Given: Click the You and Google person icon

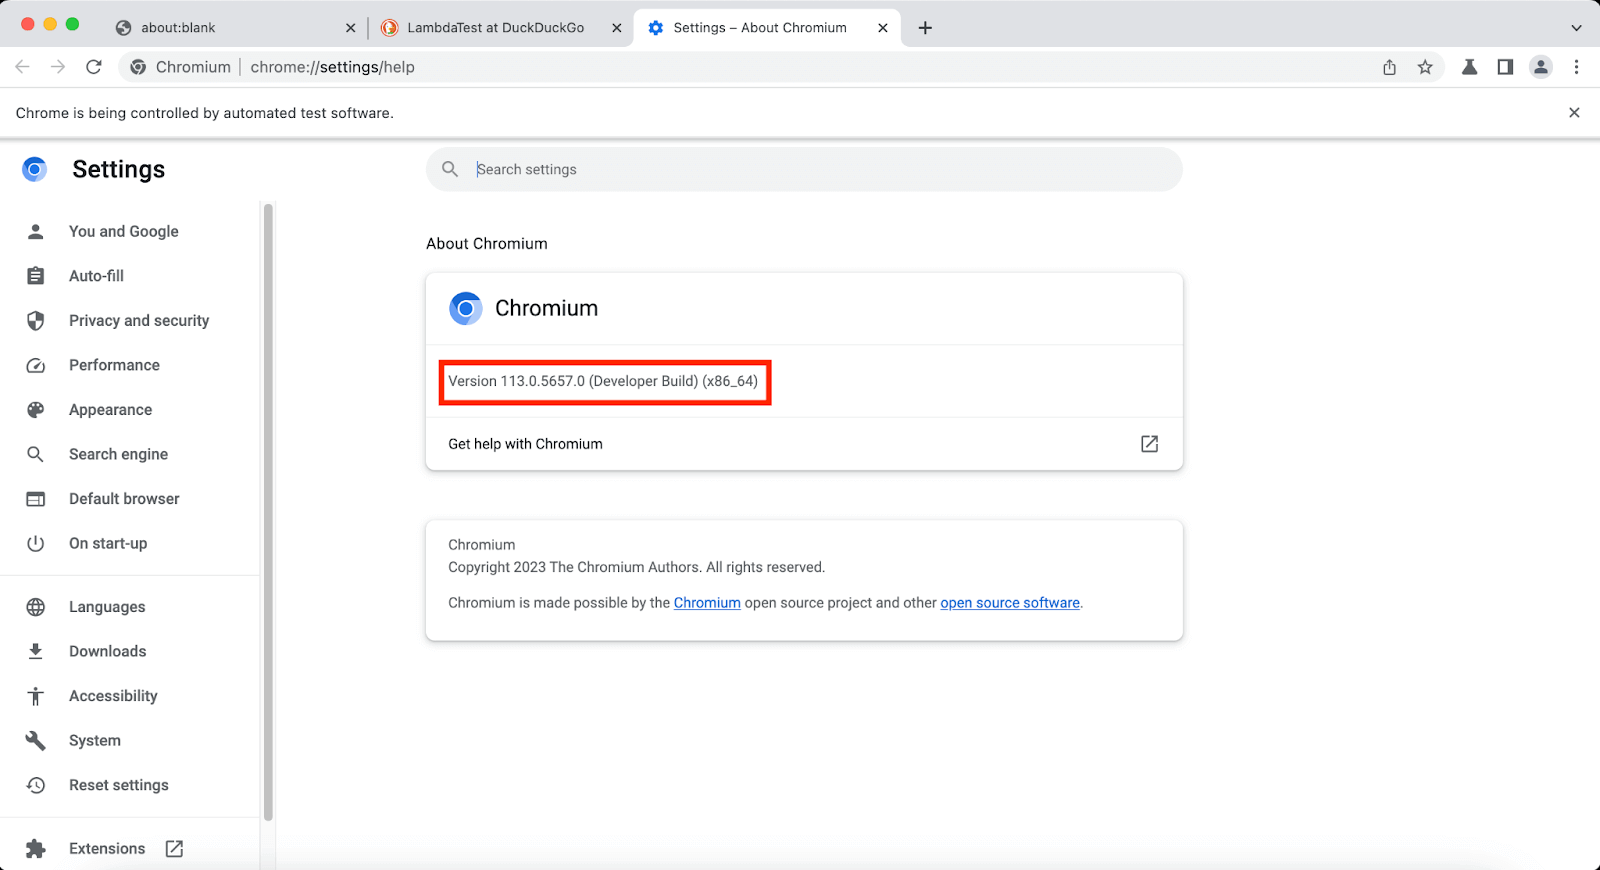Looking at the screenshot, I should (x=36, y=231).
